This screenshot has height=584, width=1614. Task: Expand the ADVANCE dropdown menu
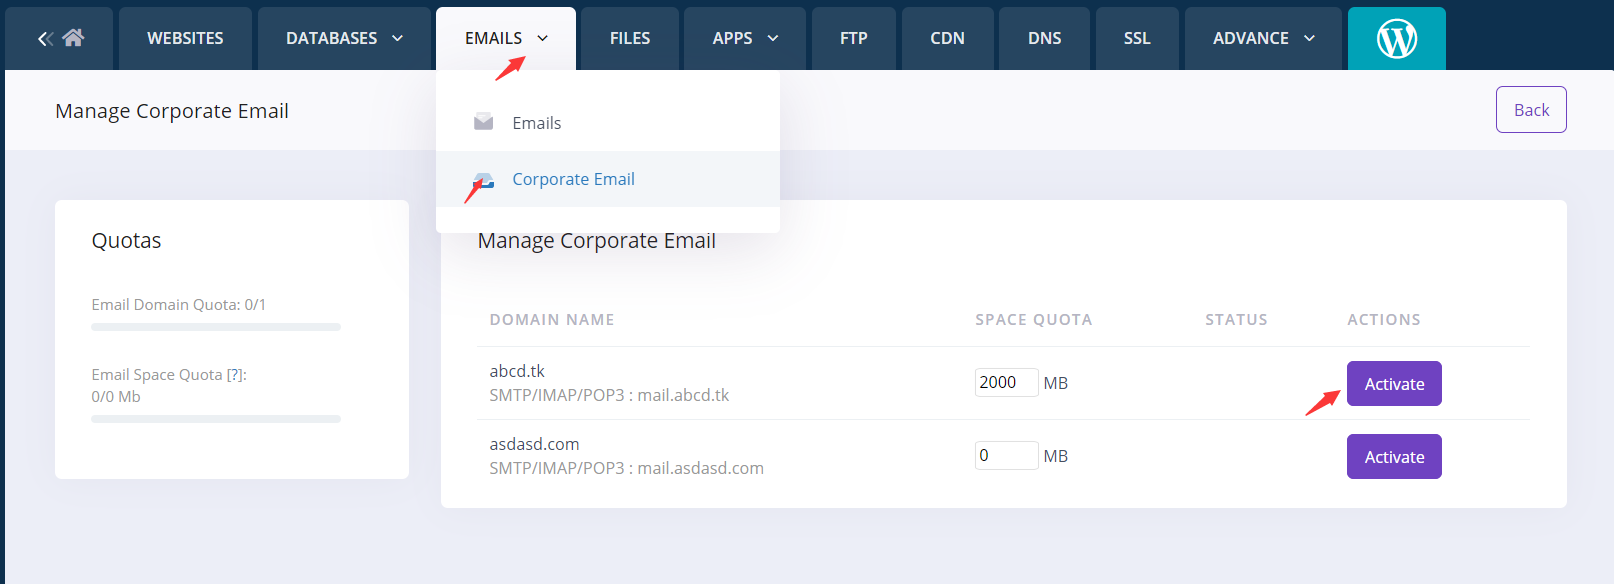1262,39
